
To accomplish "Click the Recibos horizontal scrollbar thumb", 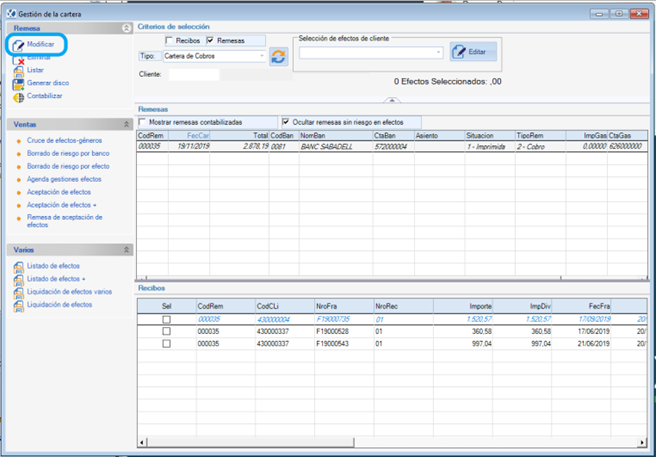I will pyautogui.click(x=251, y=442).
